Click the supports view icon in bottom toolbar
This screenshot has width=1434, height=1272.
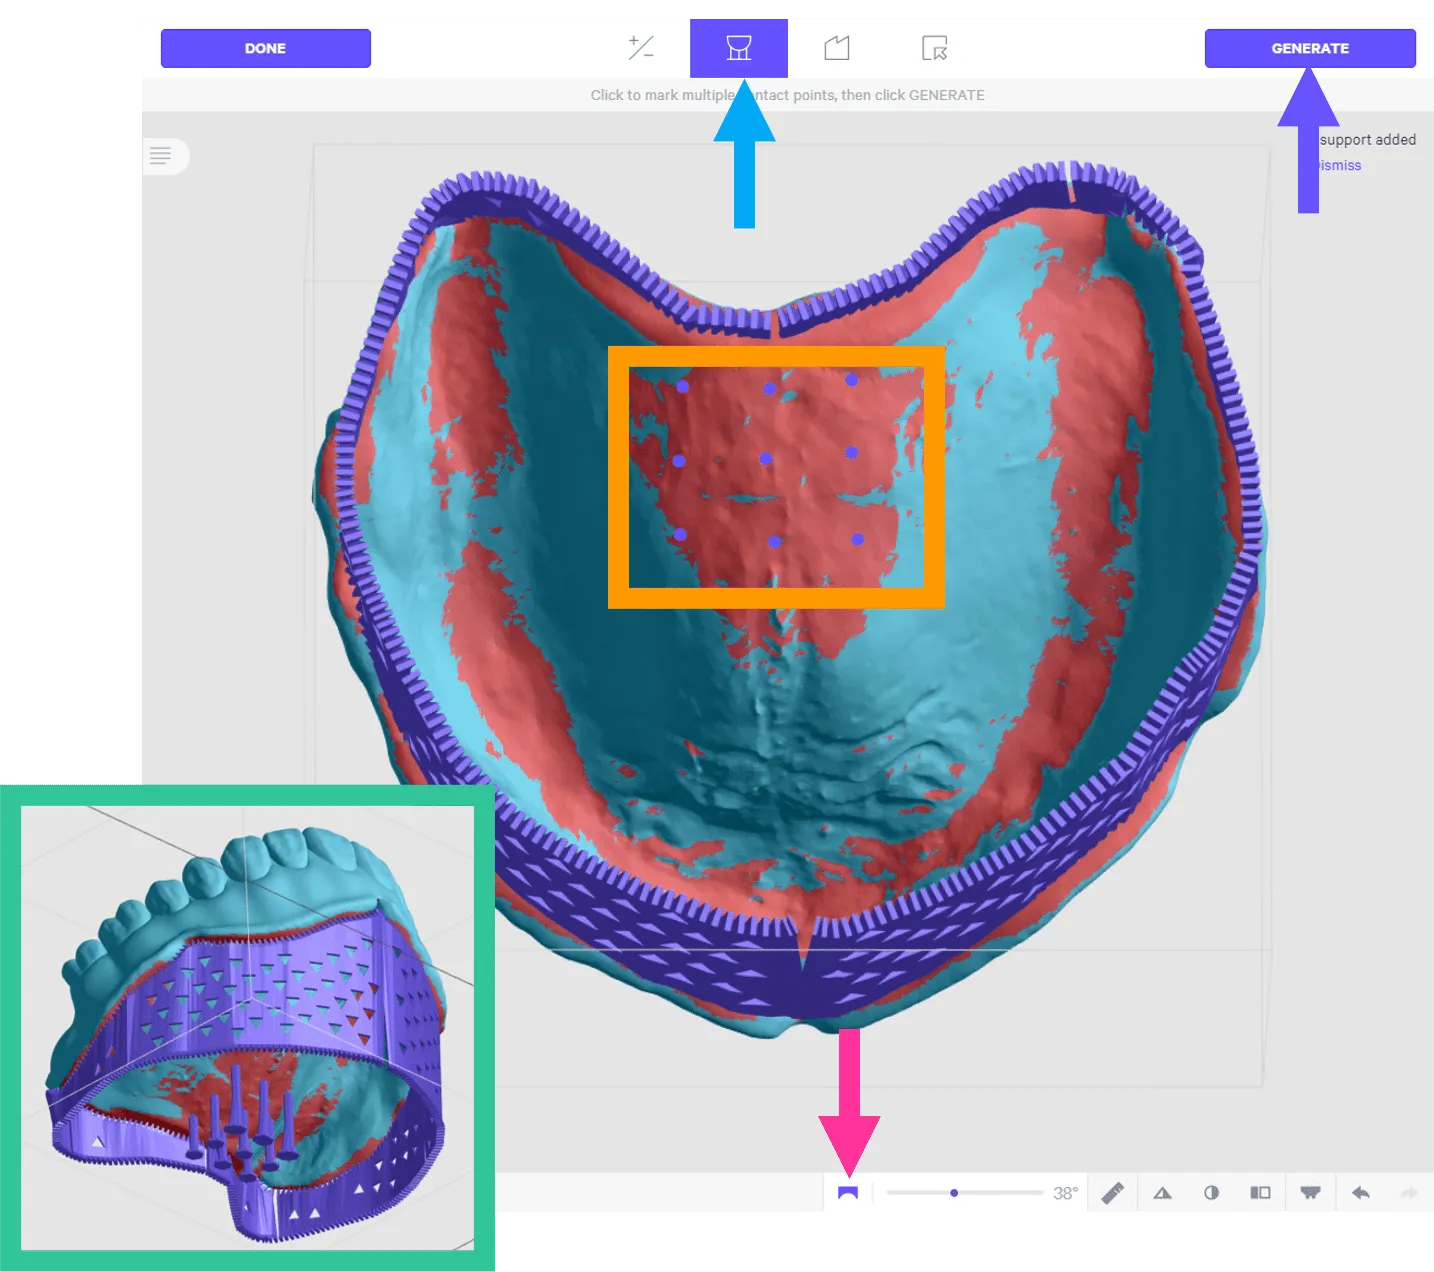click(1310, 1192)
